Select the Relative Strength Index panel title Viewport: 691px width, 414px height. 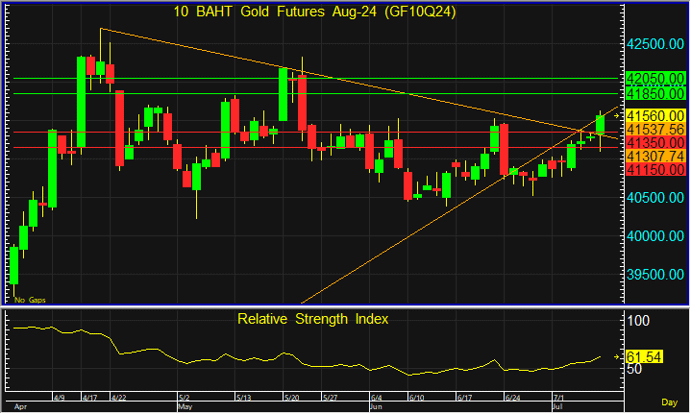coord(313,319)
